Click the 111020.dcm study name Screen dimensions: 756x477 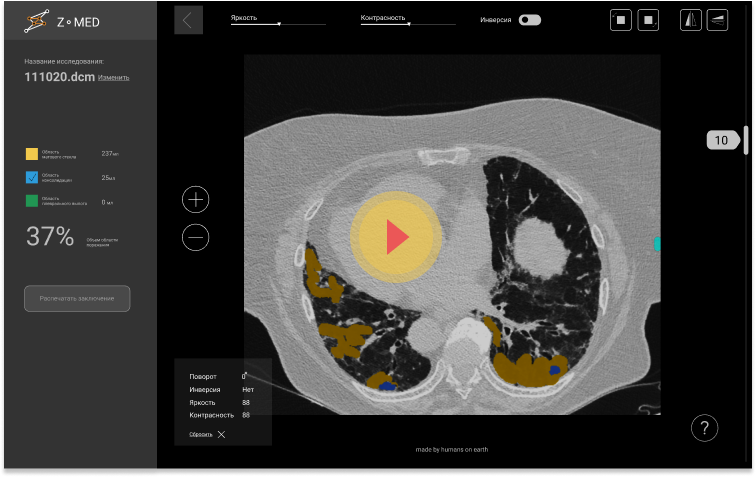pos(59,77)
